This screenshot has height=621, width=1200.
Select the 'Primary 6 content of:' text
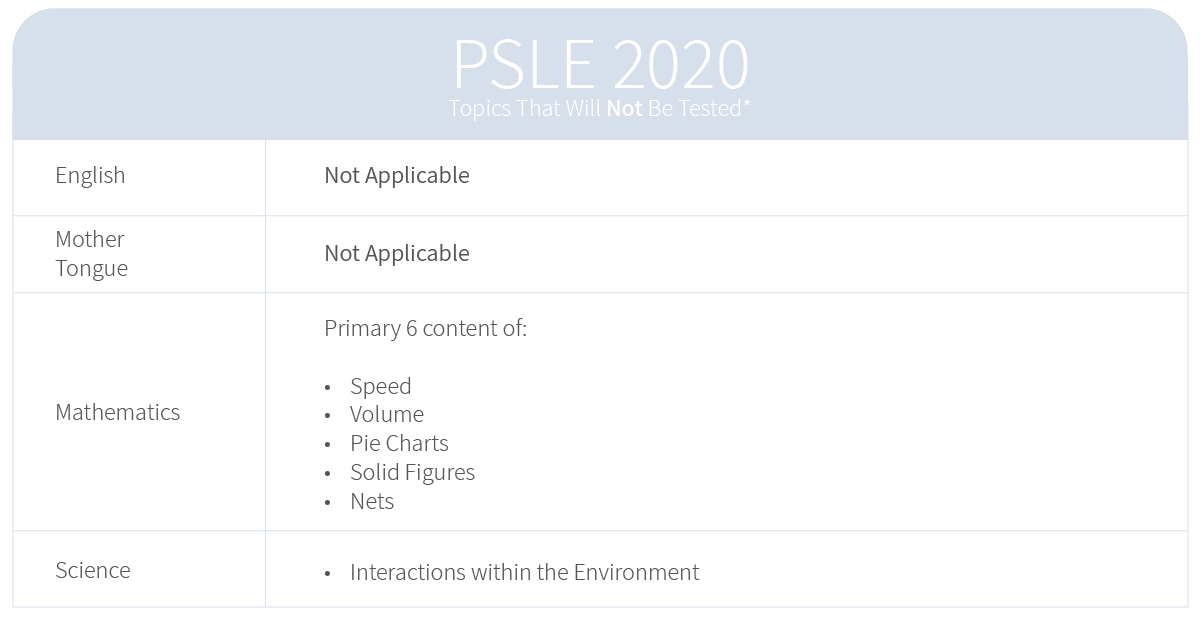pos(425,328)
